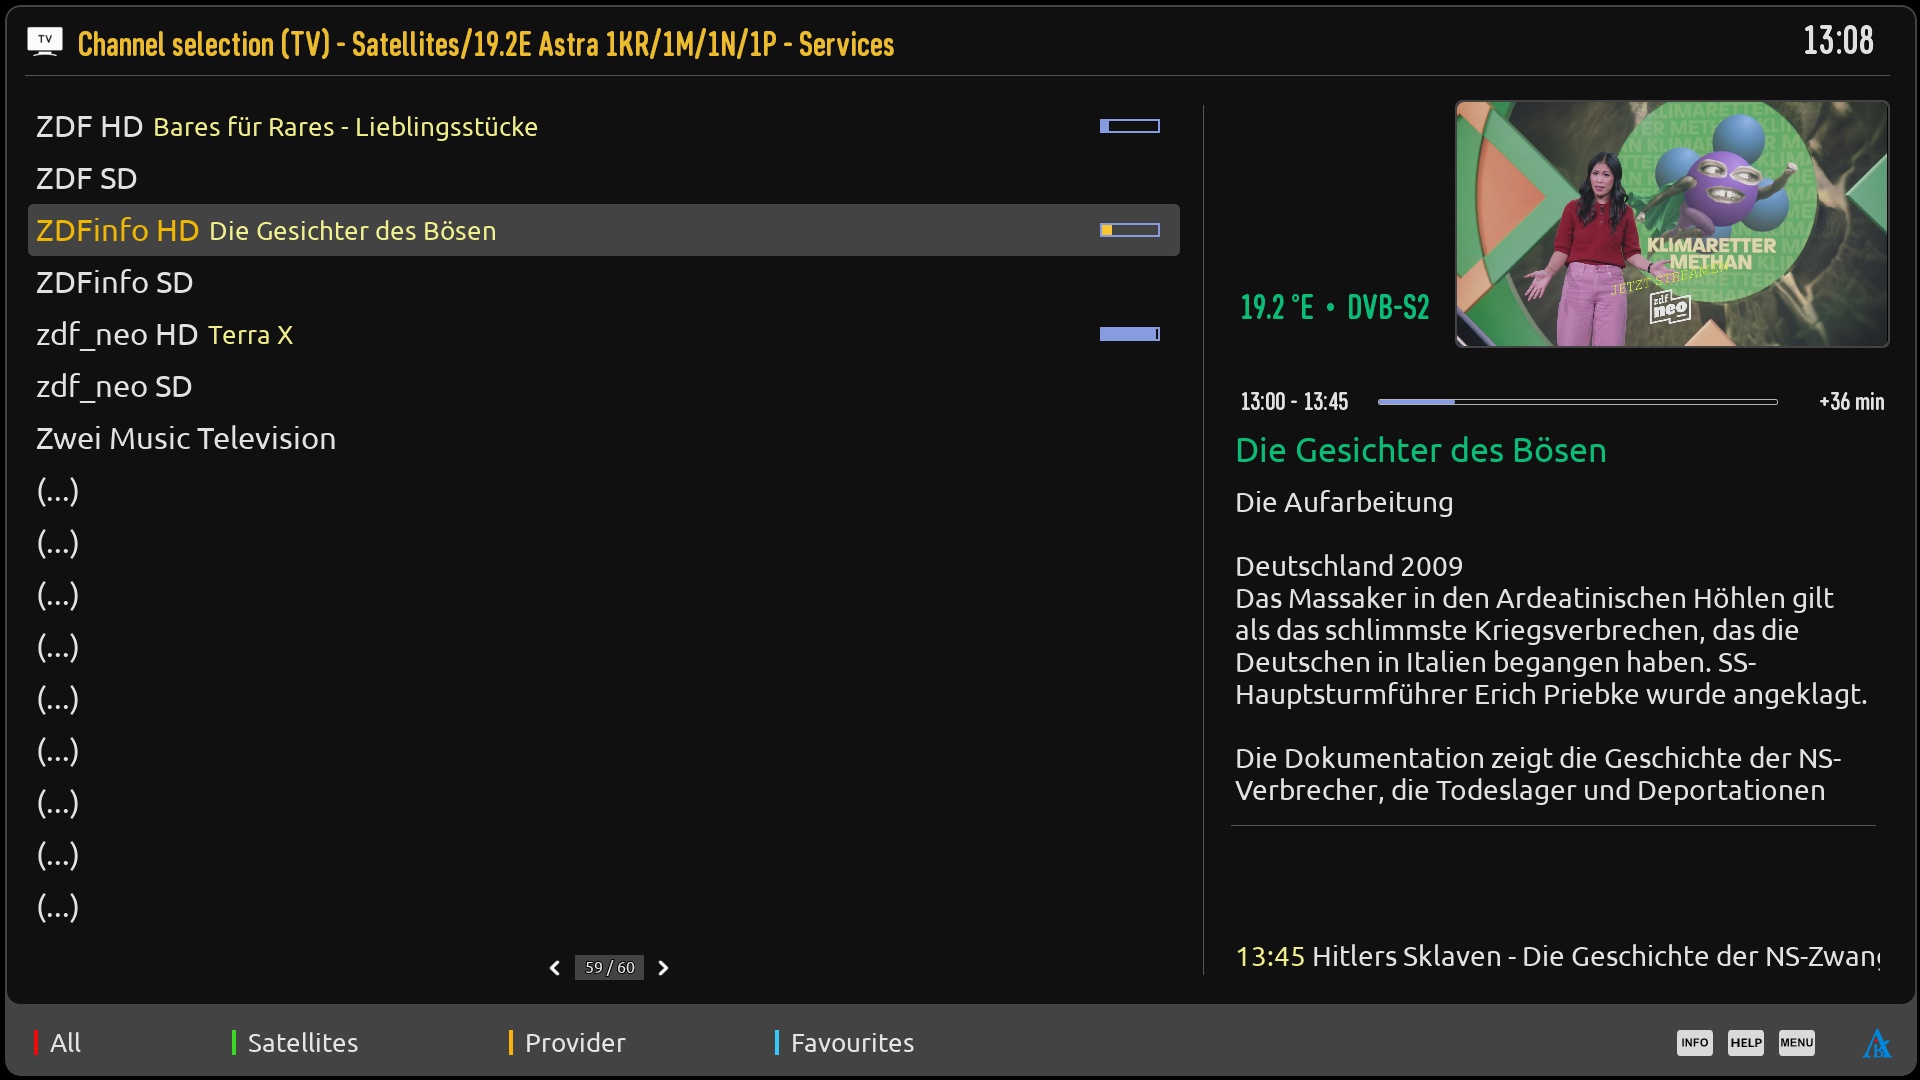
Task: Select ZDFinfo SD channel
Action: (x=115, y=283)
